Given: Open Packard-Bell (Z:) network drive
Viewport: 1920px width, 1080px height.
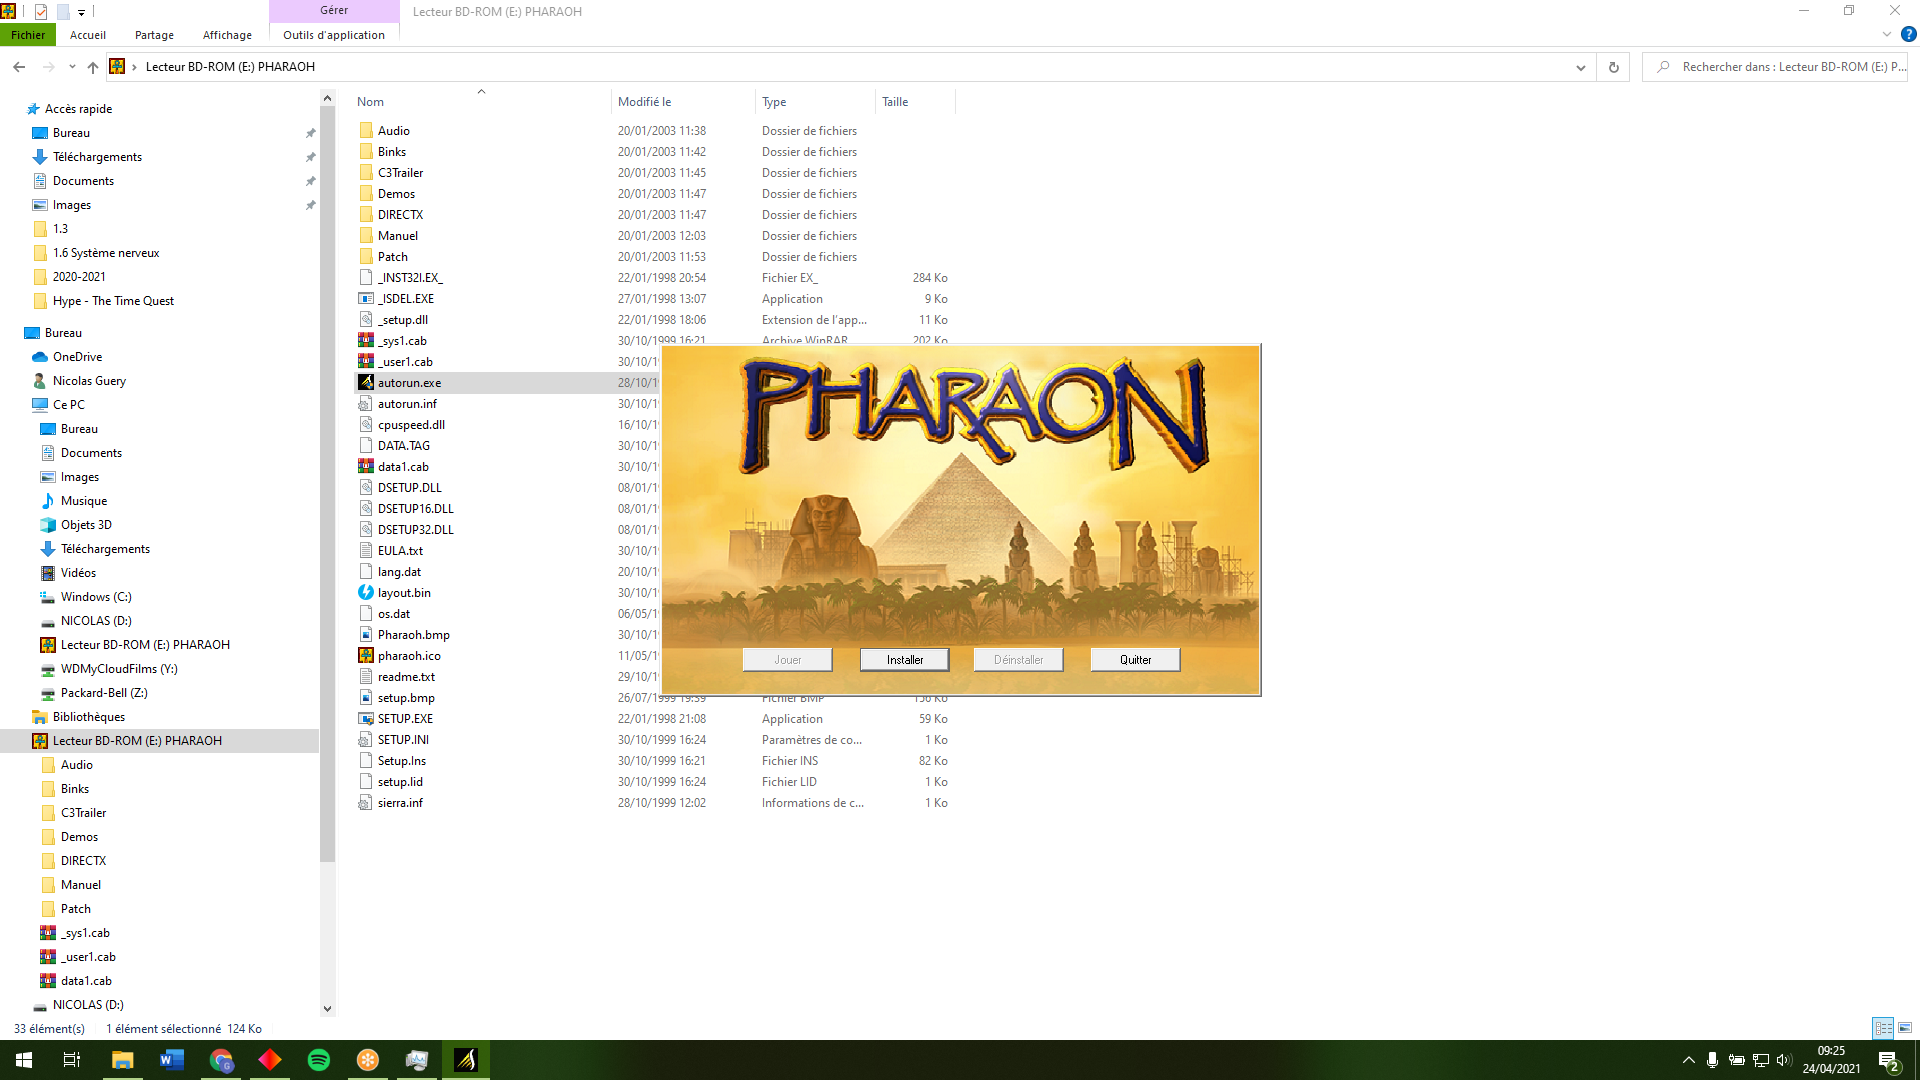Looking at the screenshot, I should [x=104, y=693].
